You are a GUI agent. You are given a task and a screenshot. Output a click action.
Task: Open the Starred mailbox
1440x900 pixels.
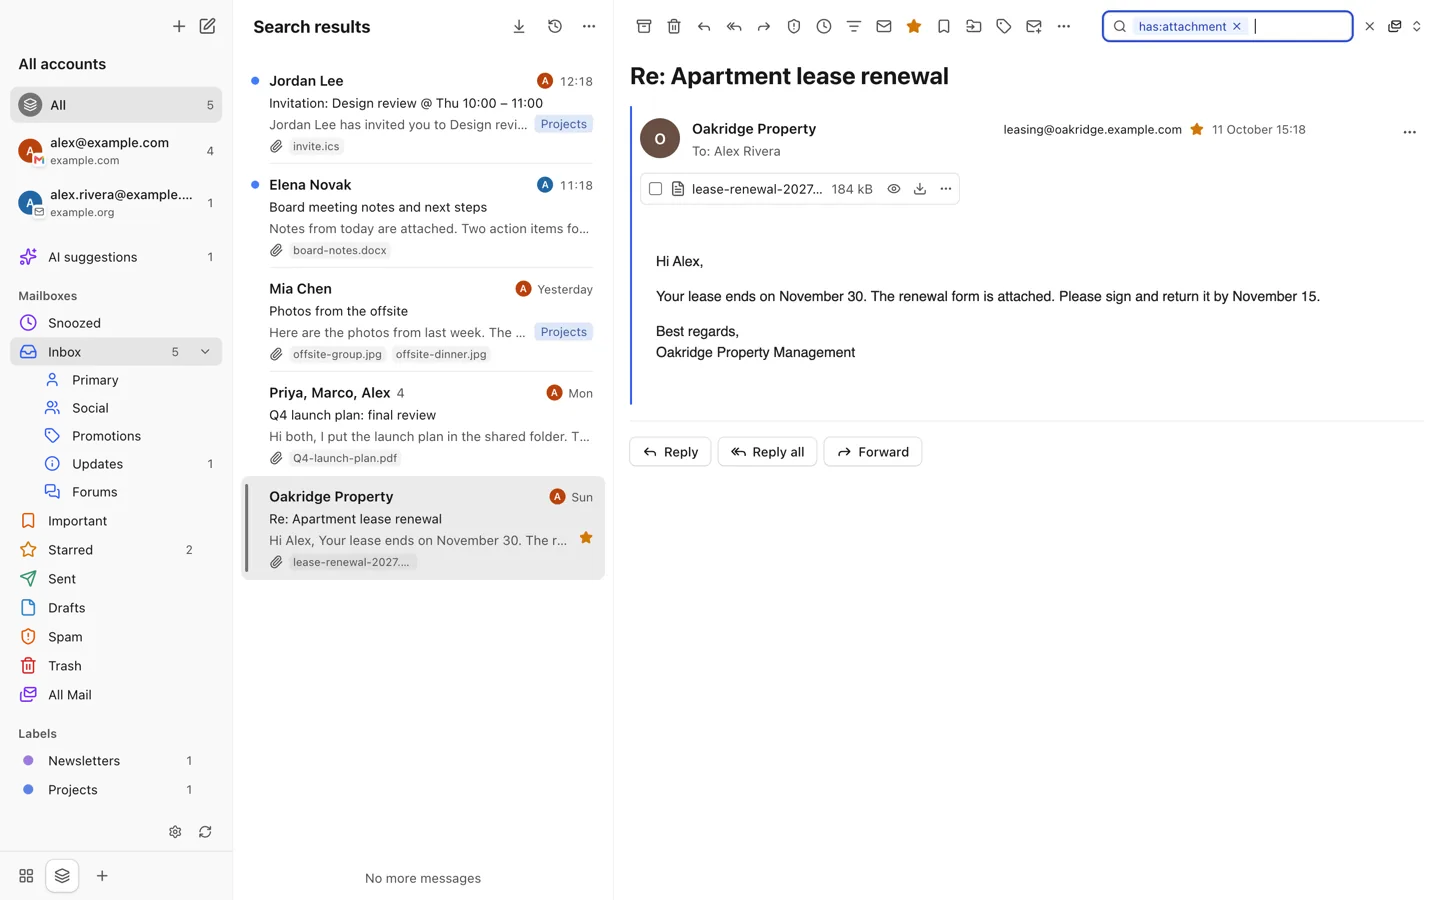pyautogui.click(x=116, y=550)
